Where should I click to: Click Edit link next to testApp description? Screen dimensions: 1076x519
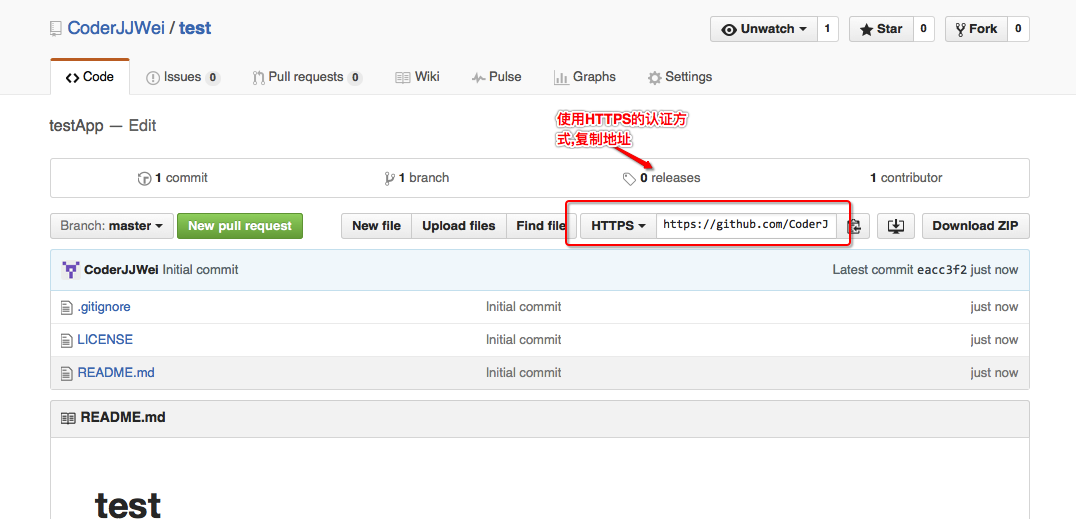[142, 126]
